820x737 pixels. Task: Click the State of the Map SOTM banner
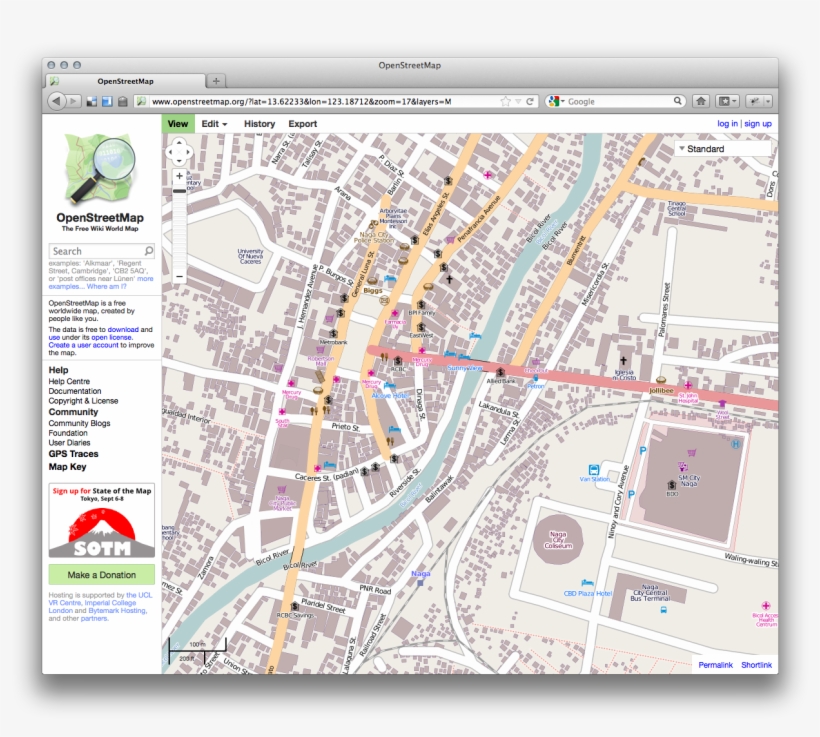click(101, 520)
